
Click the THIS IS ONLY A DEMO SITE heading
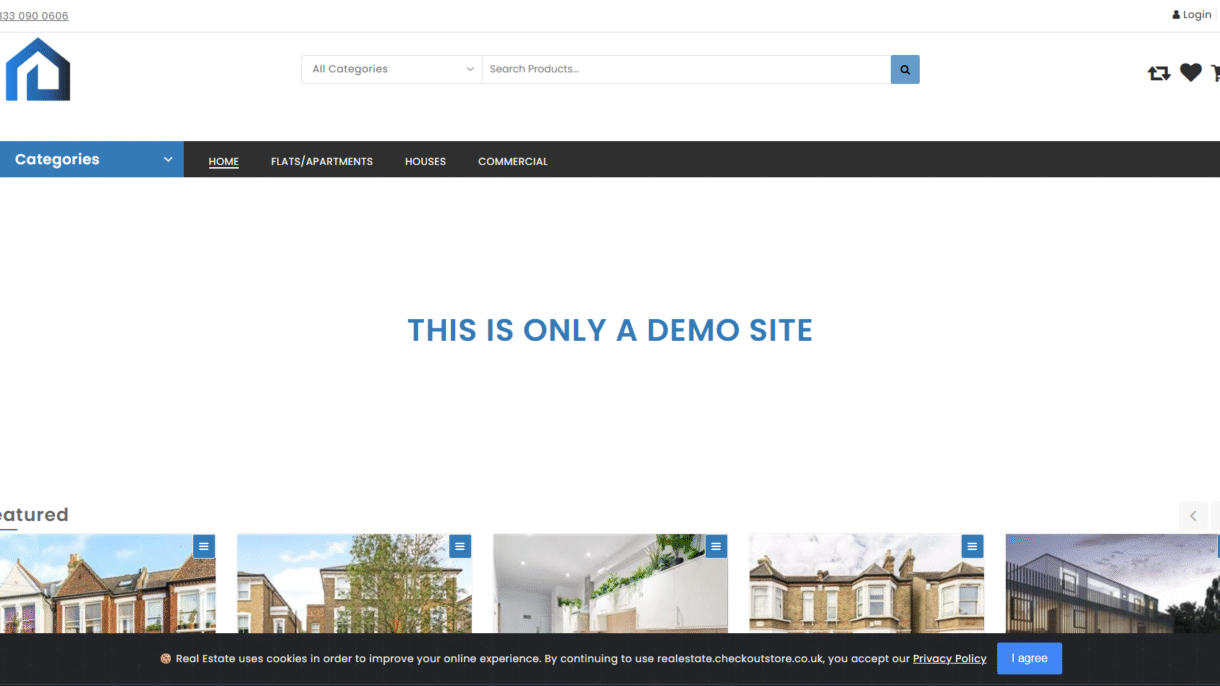point(610,330)
